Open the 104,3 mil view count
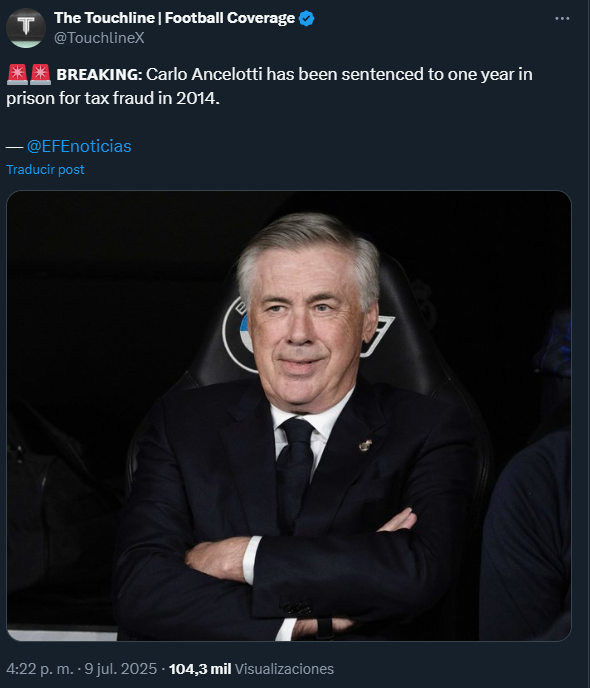The width and height of the screenshot is (590, 688). [x=200, y=669]
